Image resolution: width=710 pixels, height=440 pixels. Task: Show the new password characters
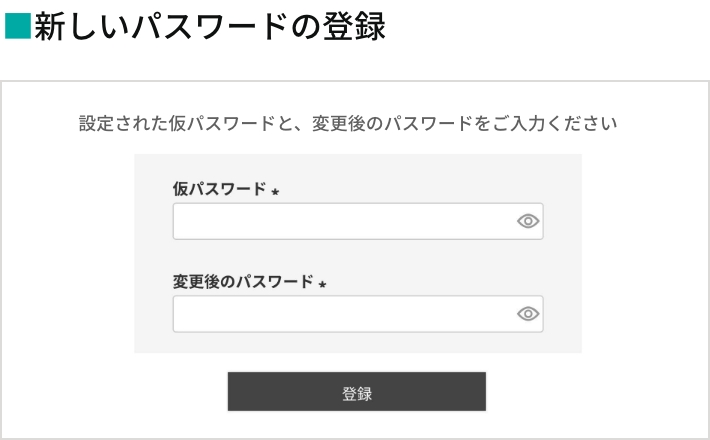(x=528, y=314)
